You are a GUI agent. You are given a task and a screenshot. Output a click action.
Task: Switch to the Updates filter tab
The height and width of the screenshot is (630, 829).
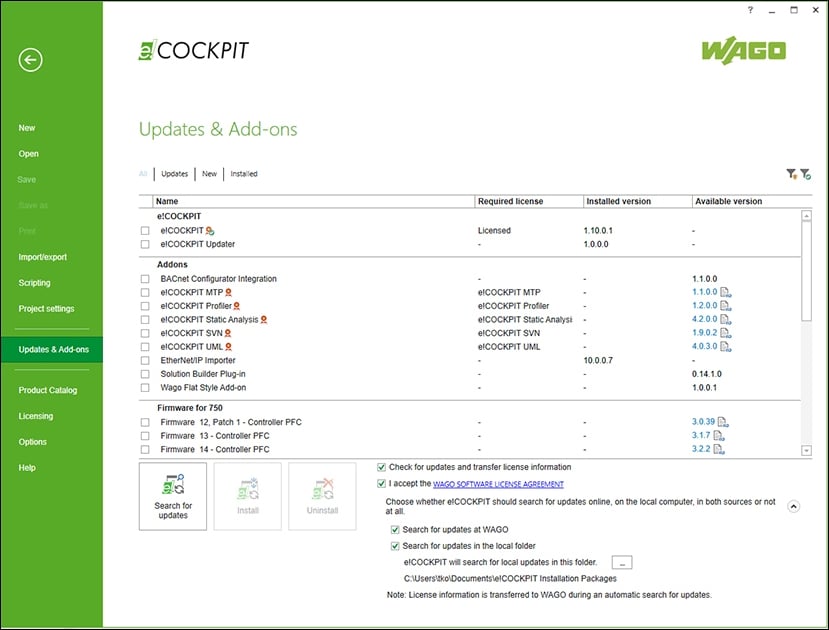[174, 174]
